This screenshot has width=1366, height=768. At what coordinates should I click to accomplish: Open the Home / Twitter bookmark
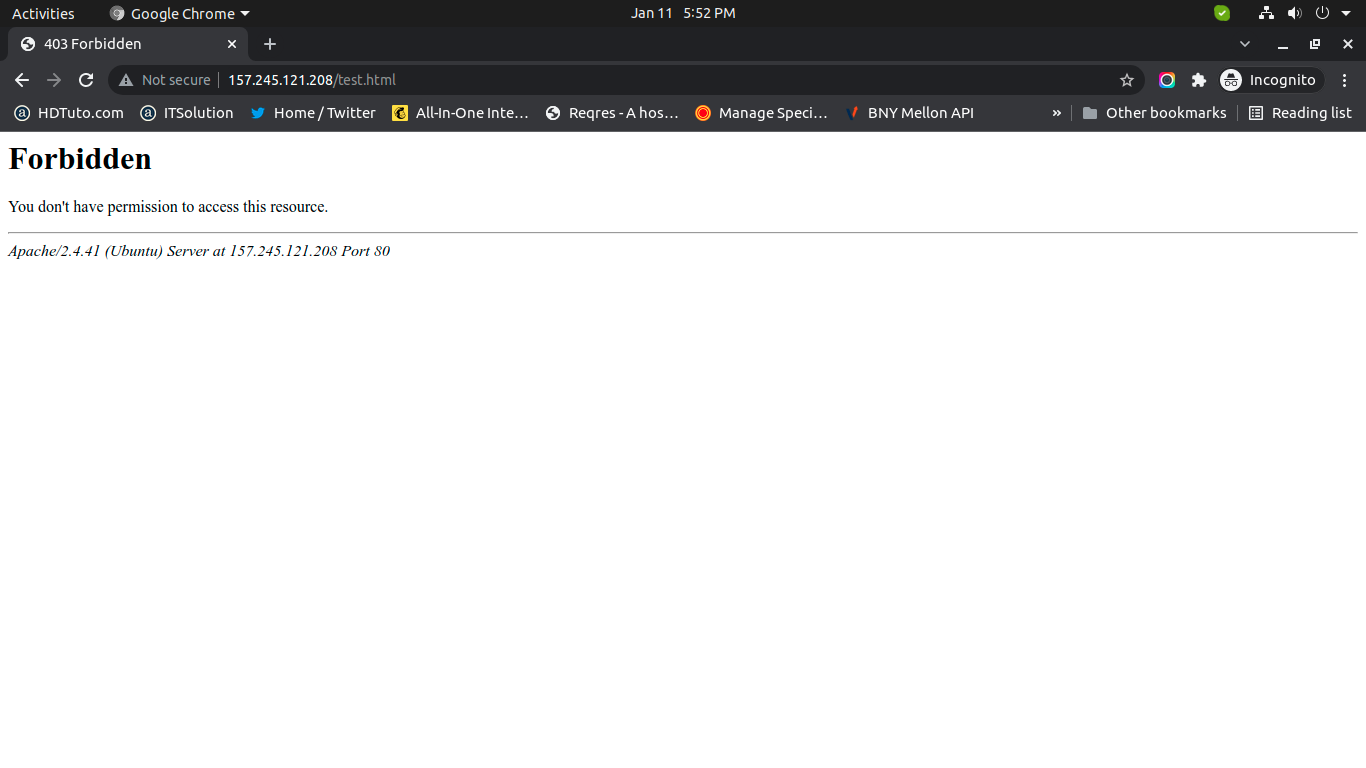click(x=313, y=113)
